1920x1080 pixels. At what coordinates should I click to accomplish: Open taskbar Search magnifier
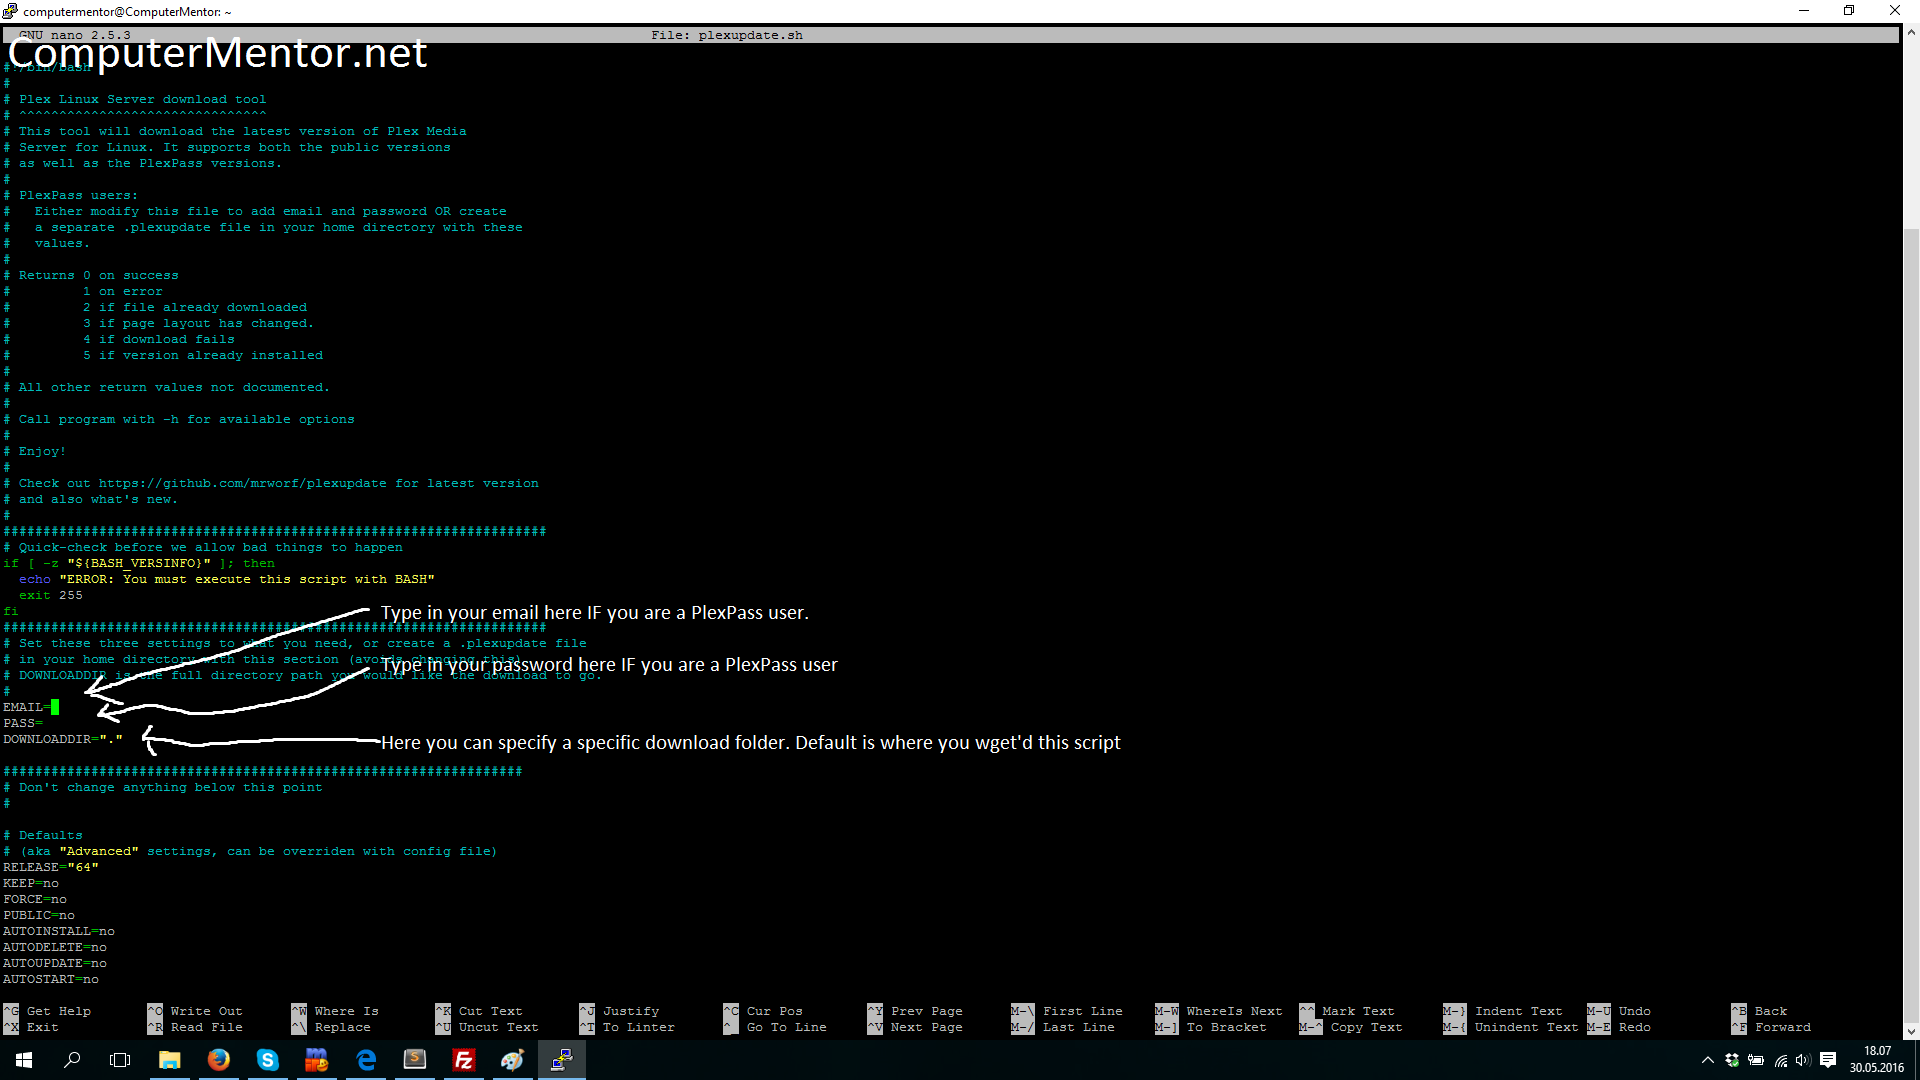click(72, 1060)
